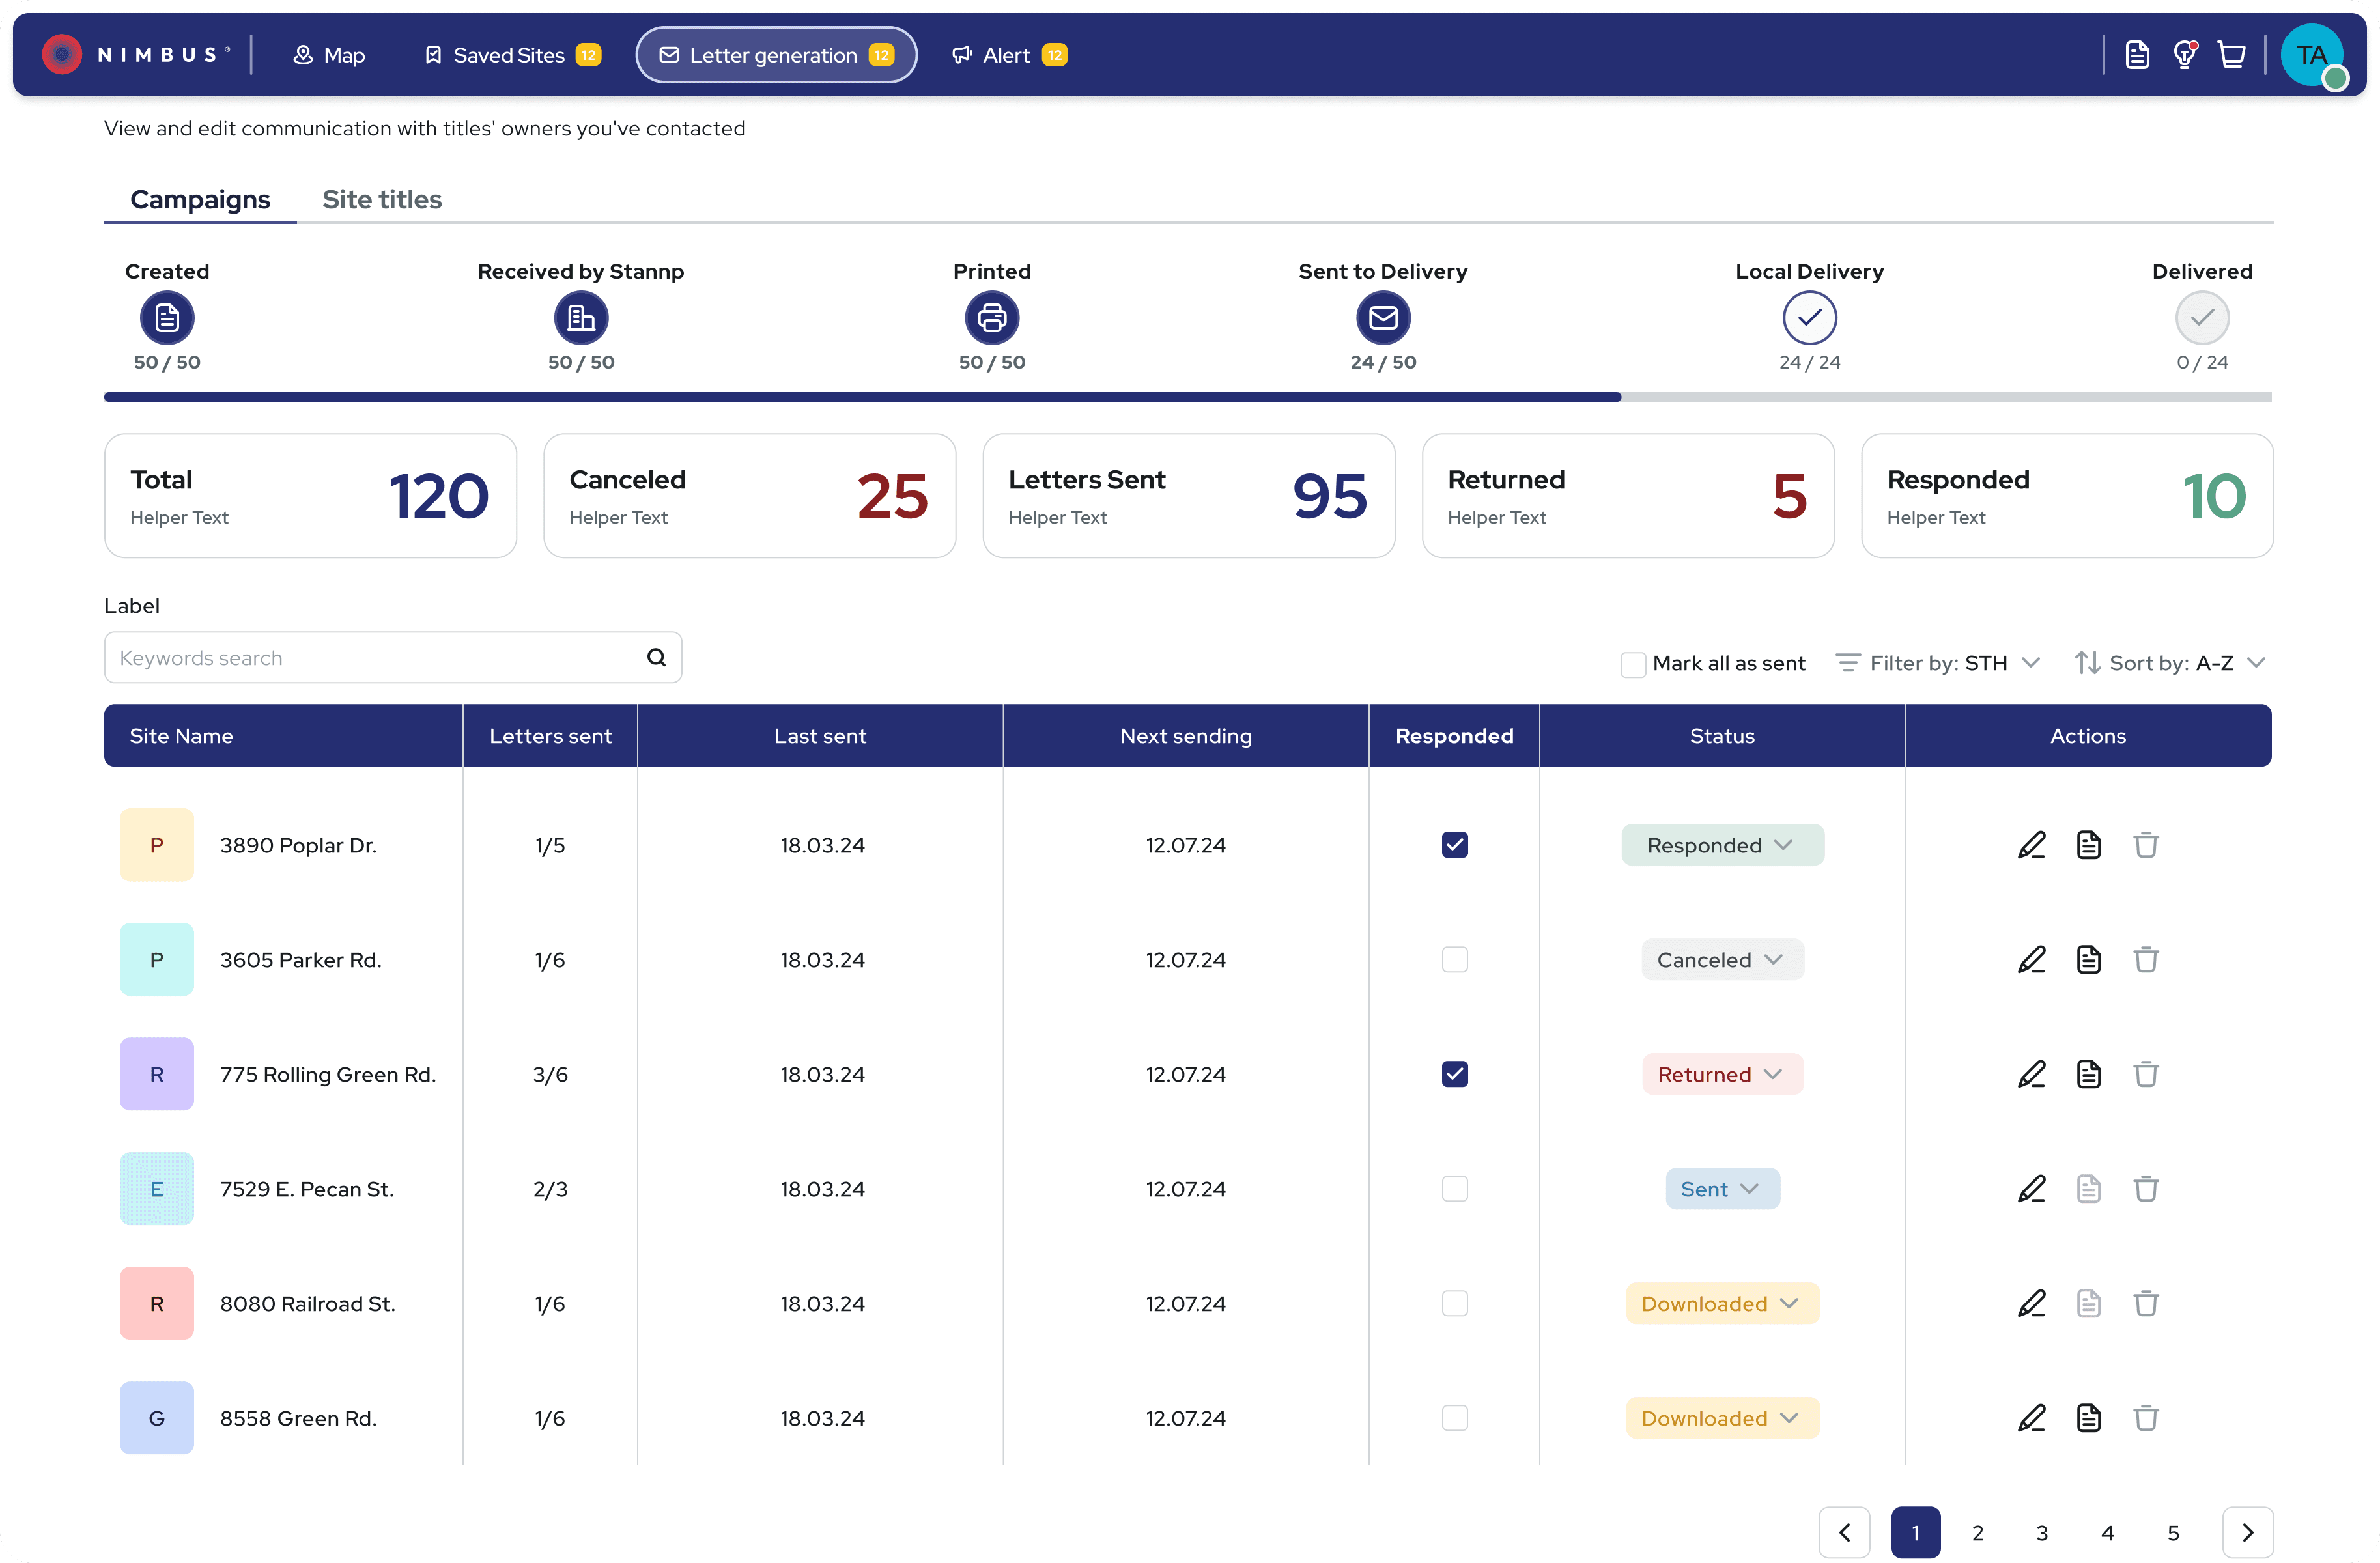This screenshot has height=1563, width=2380.
Task: Click the edit pencil for 3890 Poplar Dr.
Action: pyautogui.click(x=2031, y=845)
